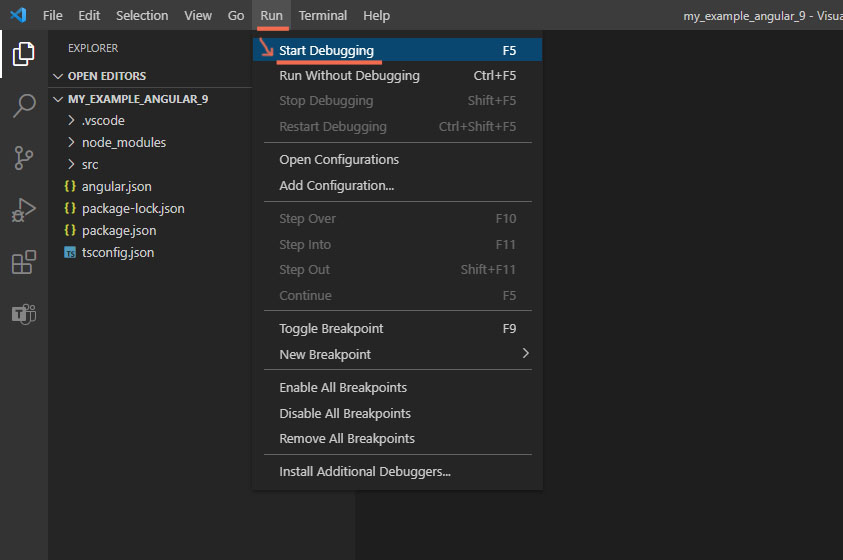Click the Teams toolkit icon in activity bar
Viewport: 843px width, 560px height.
23,314
